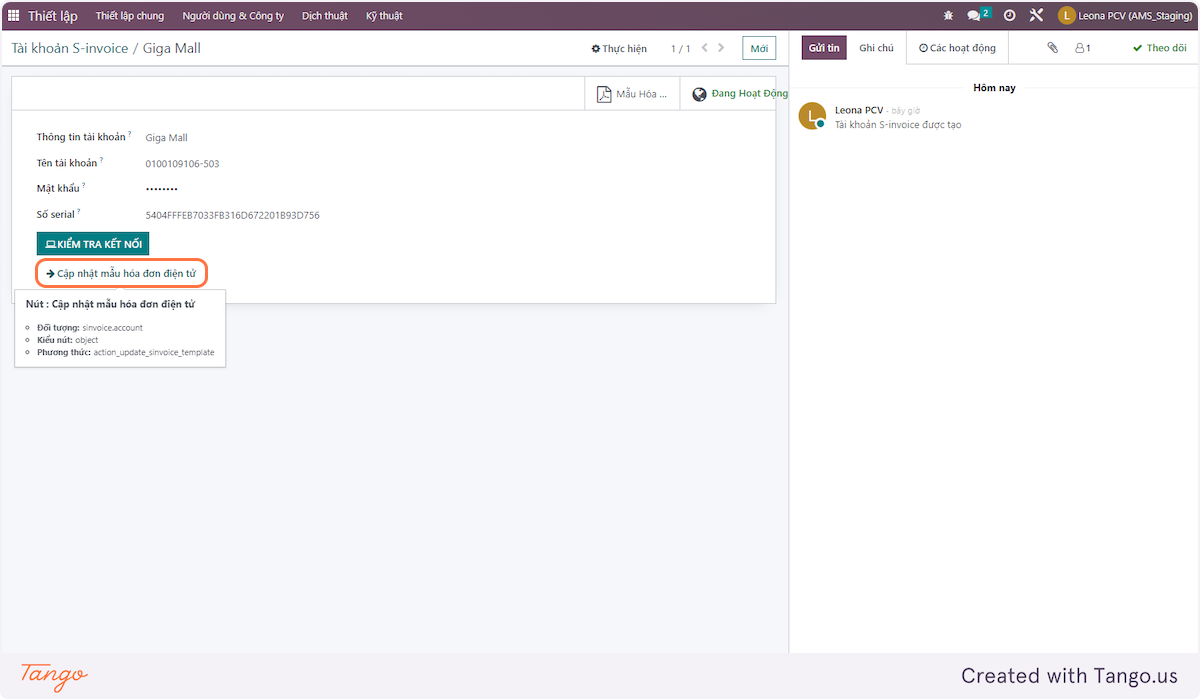1200x699 pixels.
Task: Click Leona PCV avatar in chatter
Action: (x=812, y=116)
